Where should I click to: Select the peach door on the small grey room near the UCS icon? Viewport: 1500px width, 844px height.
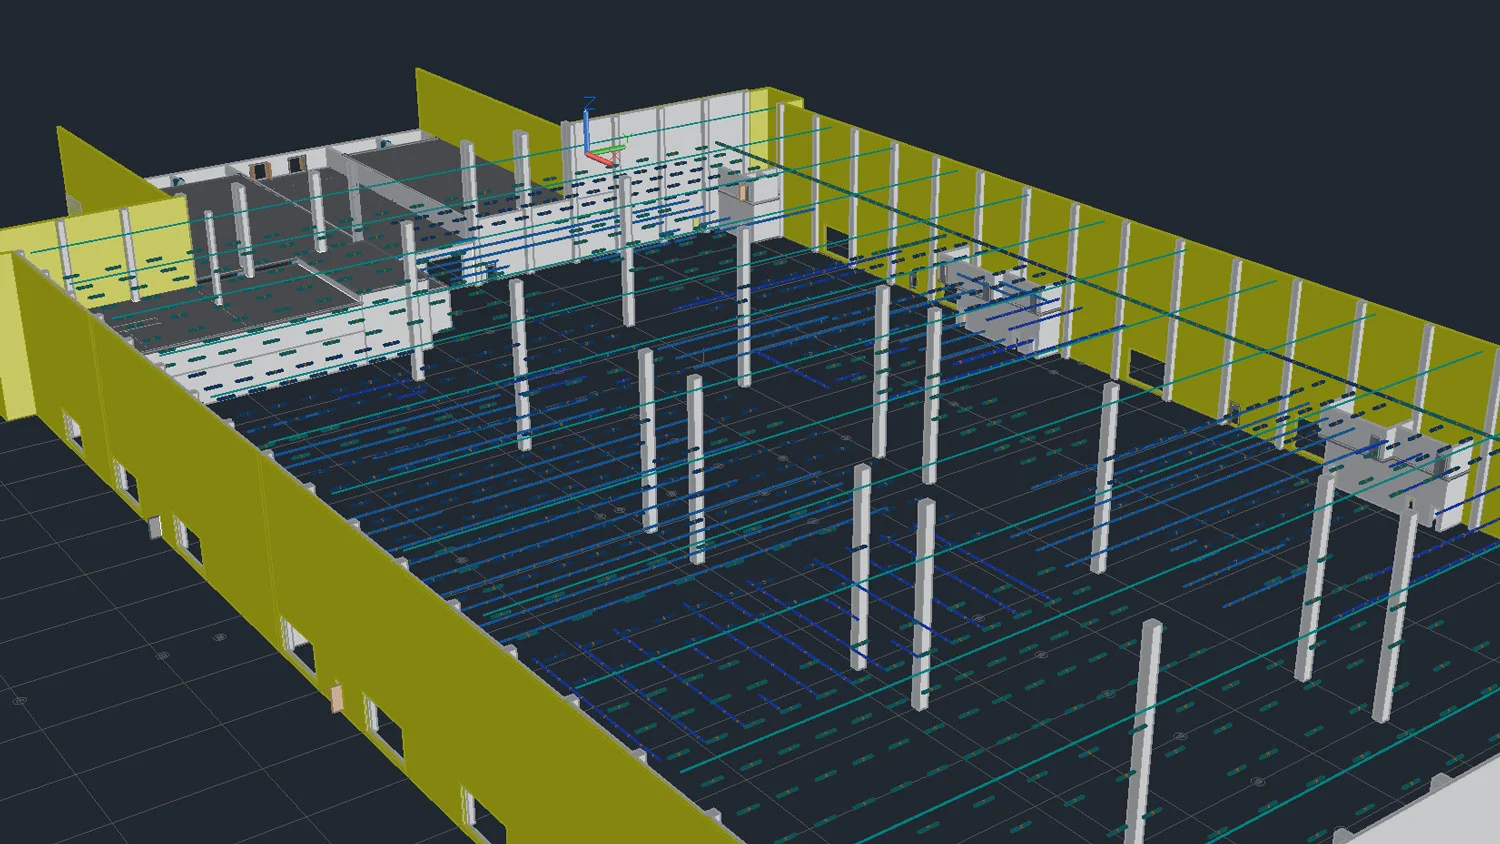743,192
